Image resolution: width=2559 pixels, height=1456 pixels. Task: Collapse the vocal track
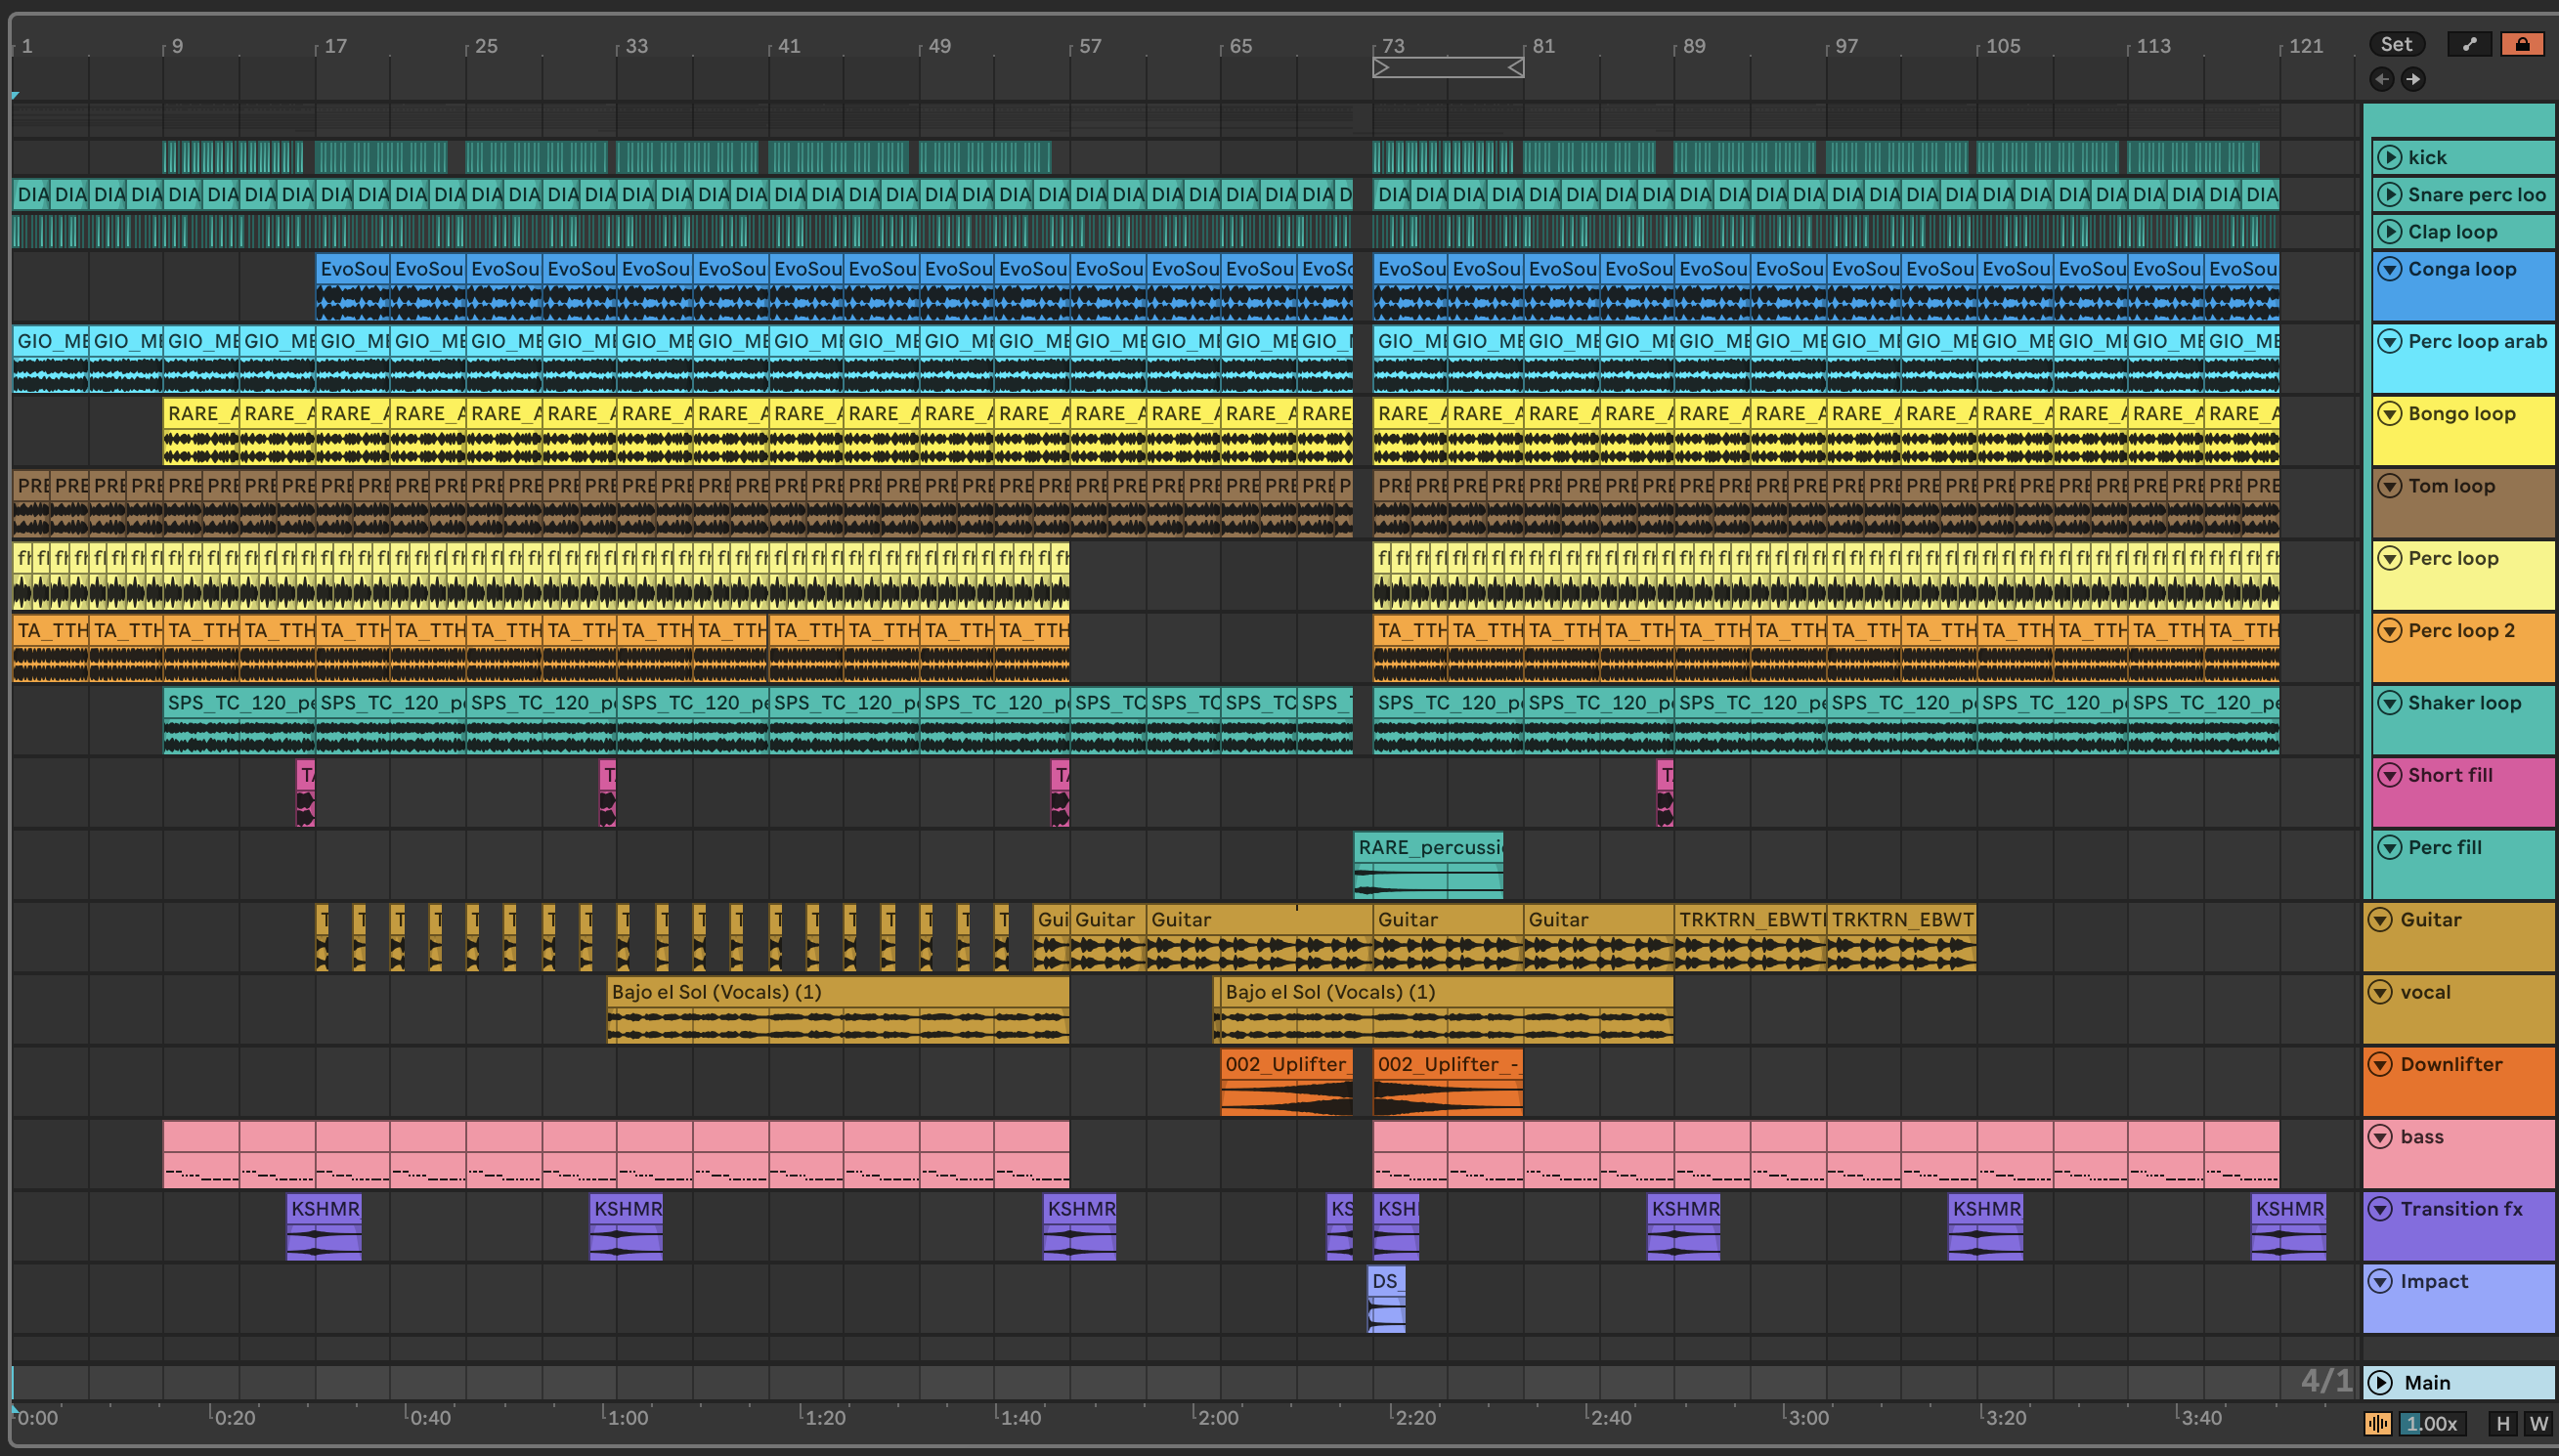(2381, 992)
